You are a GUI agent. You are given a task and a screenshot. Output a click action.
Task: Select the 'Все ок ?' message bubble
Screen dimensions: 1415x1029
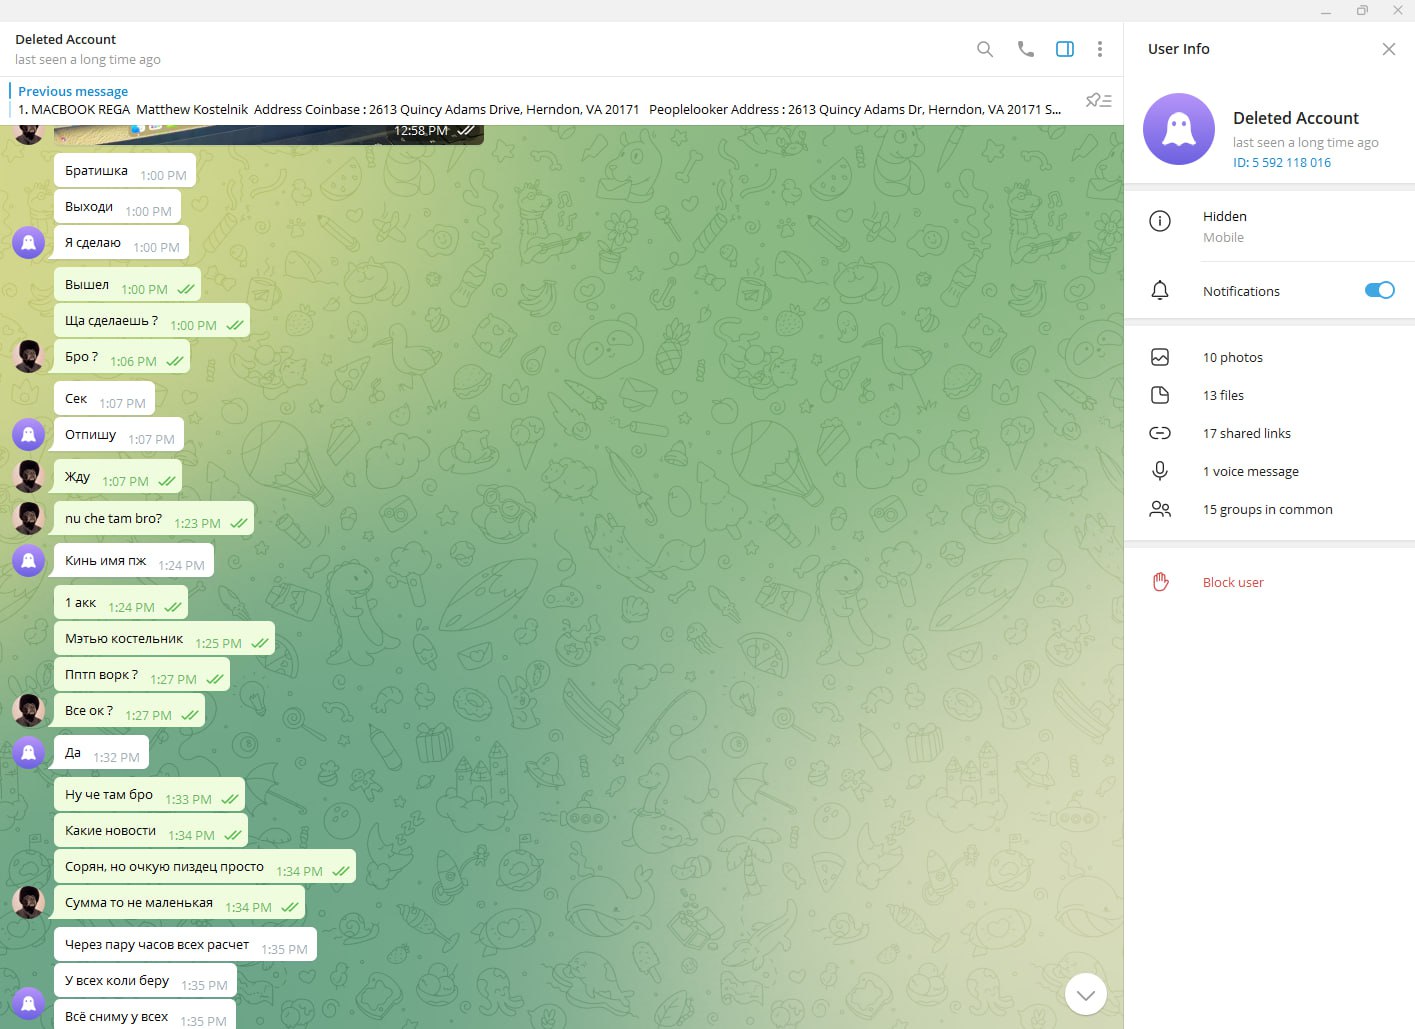pos(129,711)
